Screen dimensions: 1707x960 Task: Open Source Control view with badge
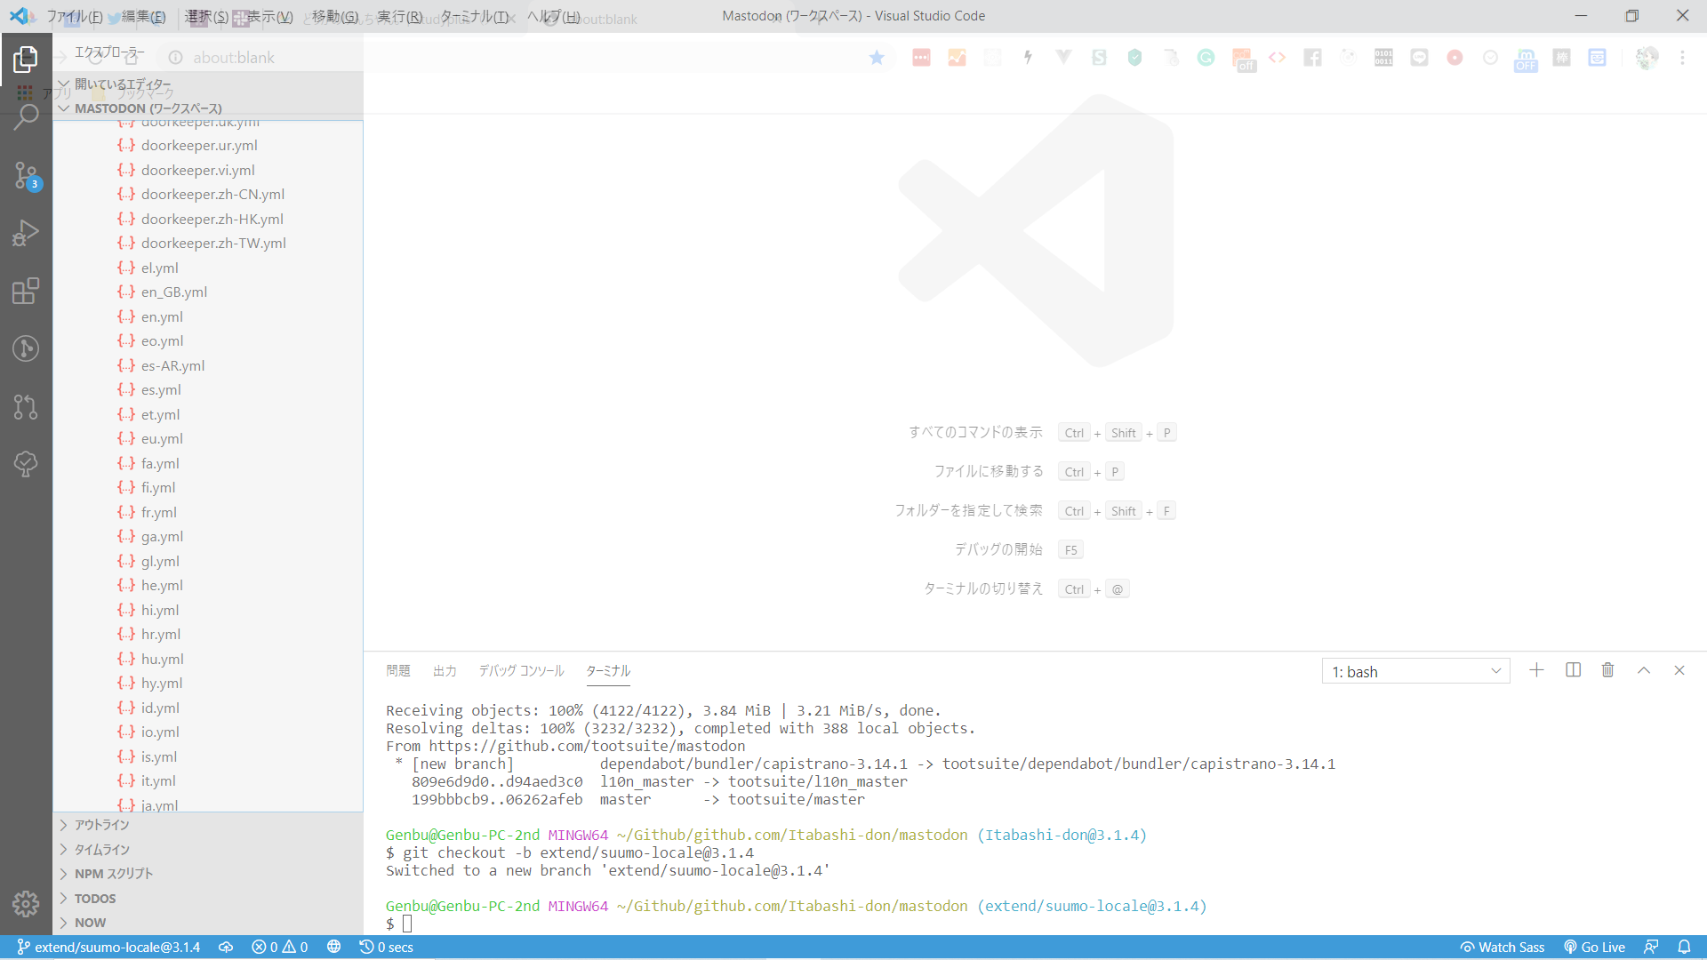26,175
